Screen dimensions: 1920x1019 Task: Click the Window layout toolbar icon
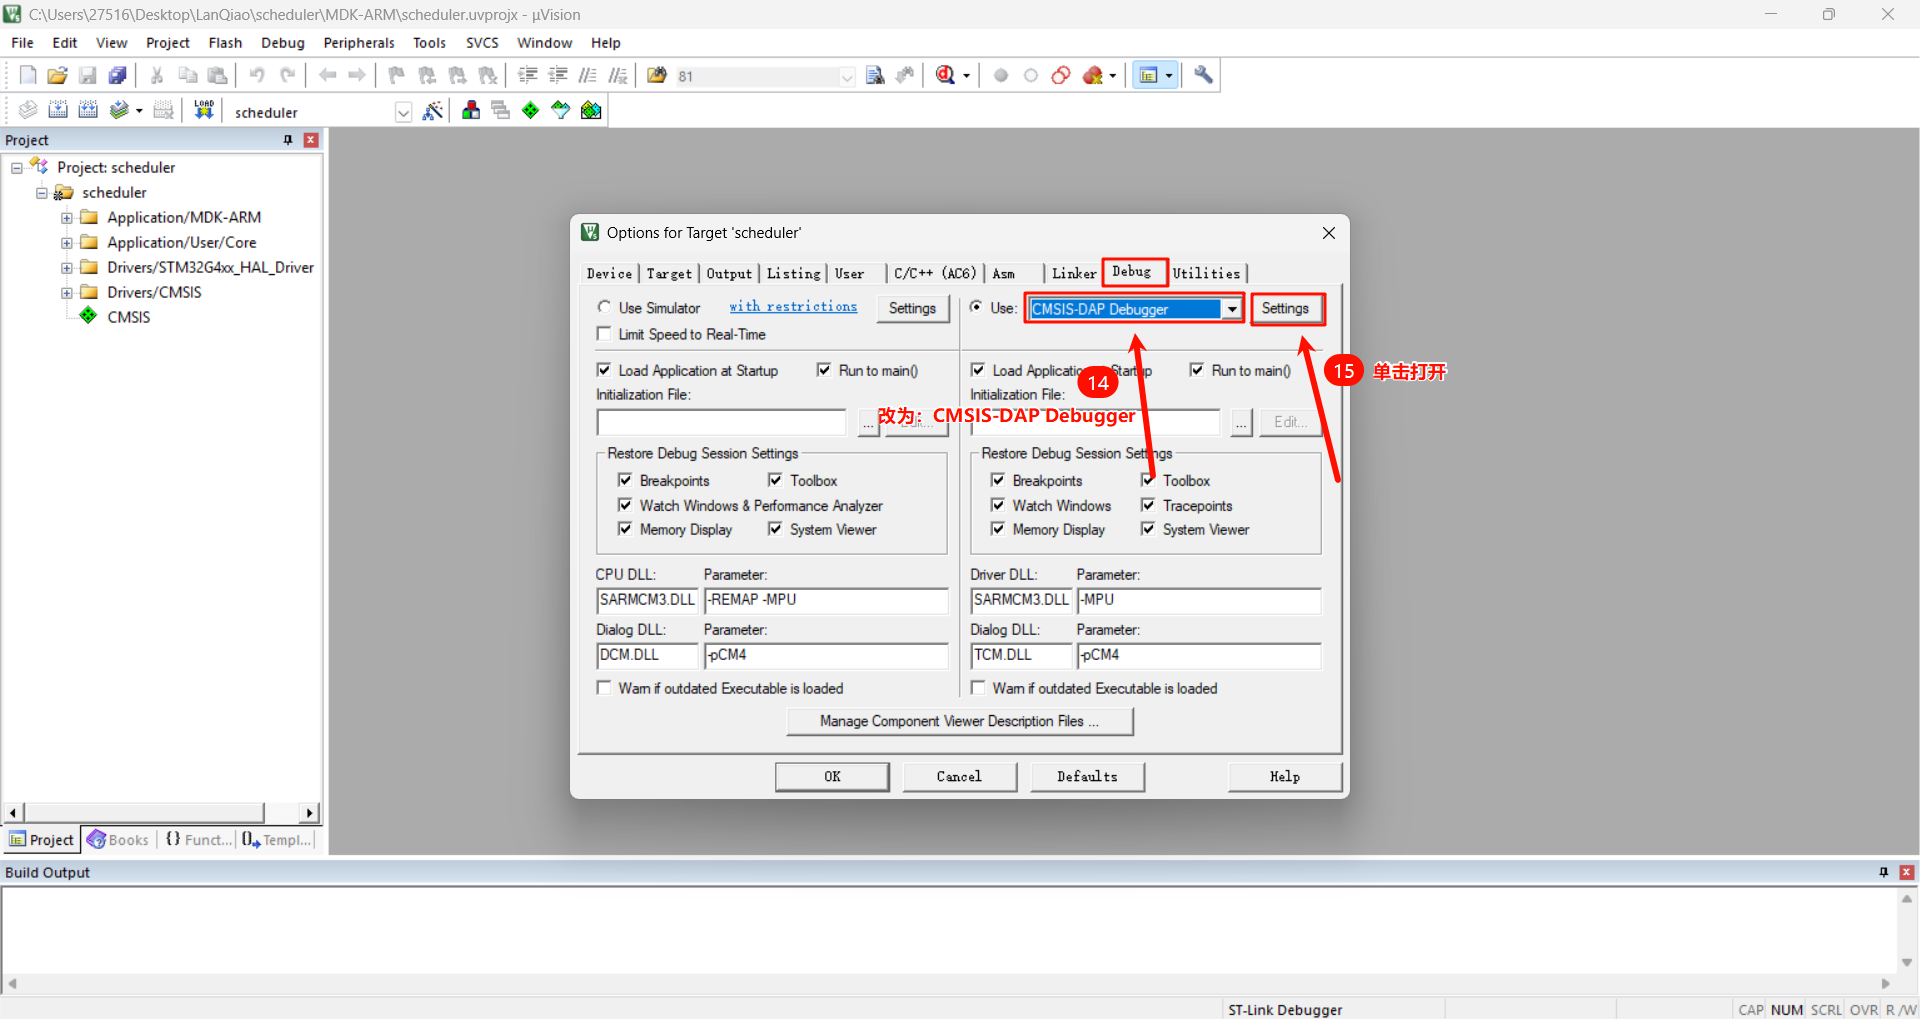(x=1150, y=75)
